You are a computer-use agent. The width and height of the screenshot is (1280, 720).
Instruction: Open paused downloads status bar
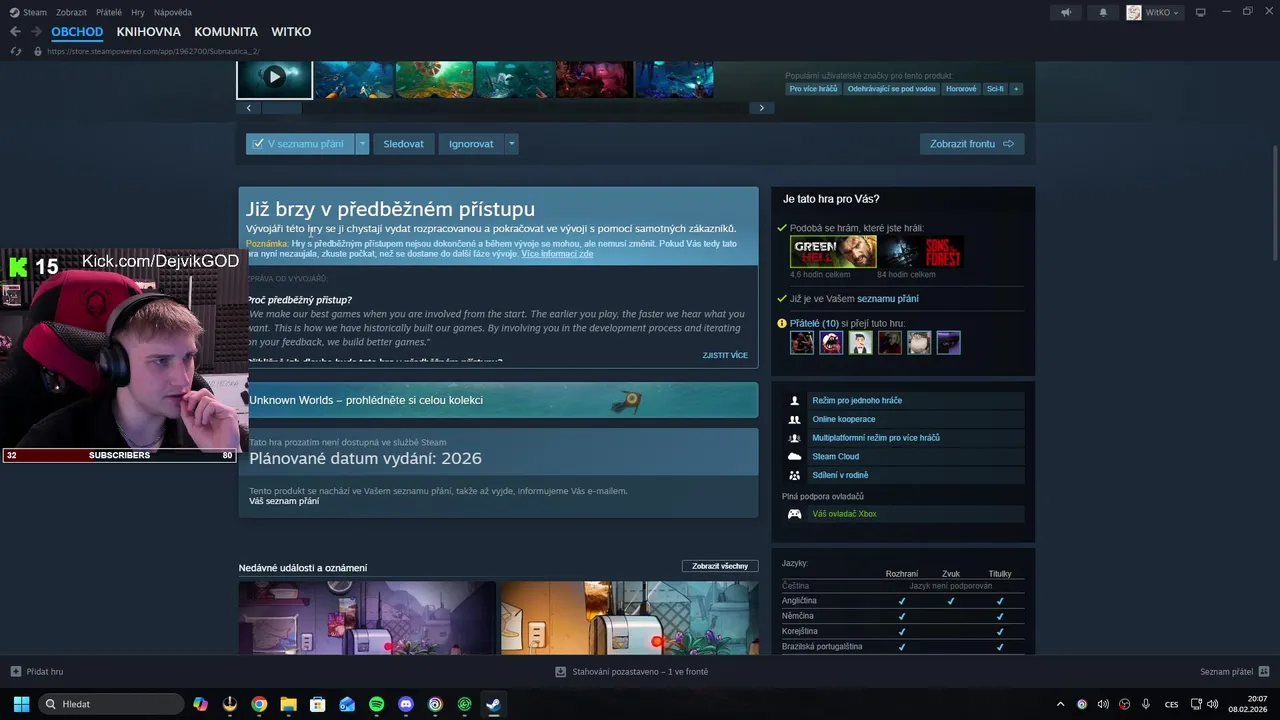click(631, 672)
